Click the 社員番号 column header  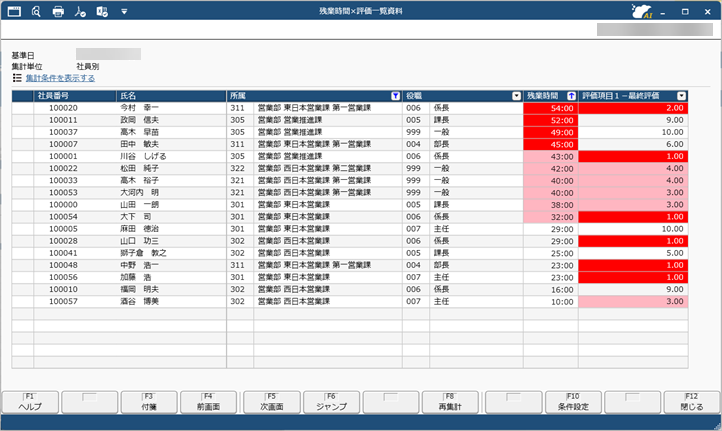[x=75, y=96]
